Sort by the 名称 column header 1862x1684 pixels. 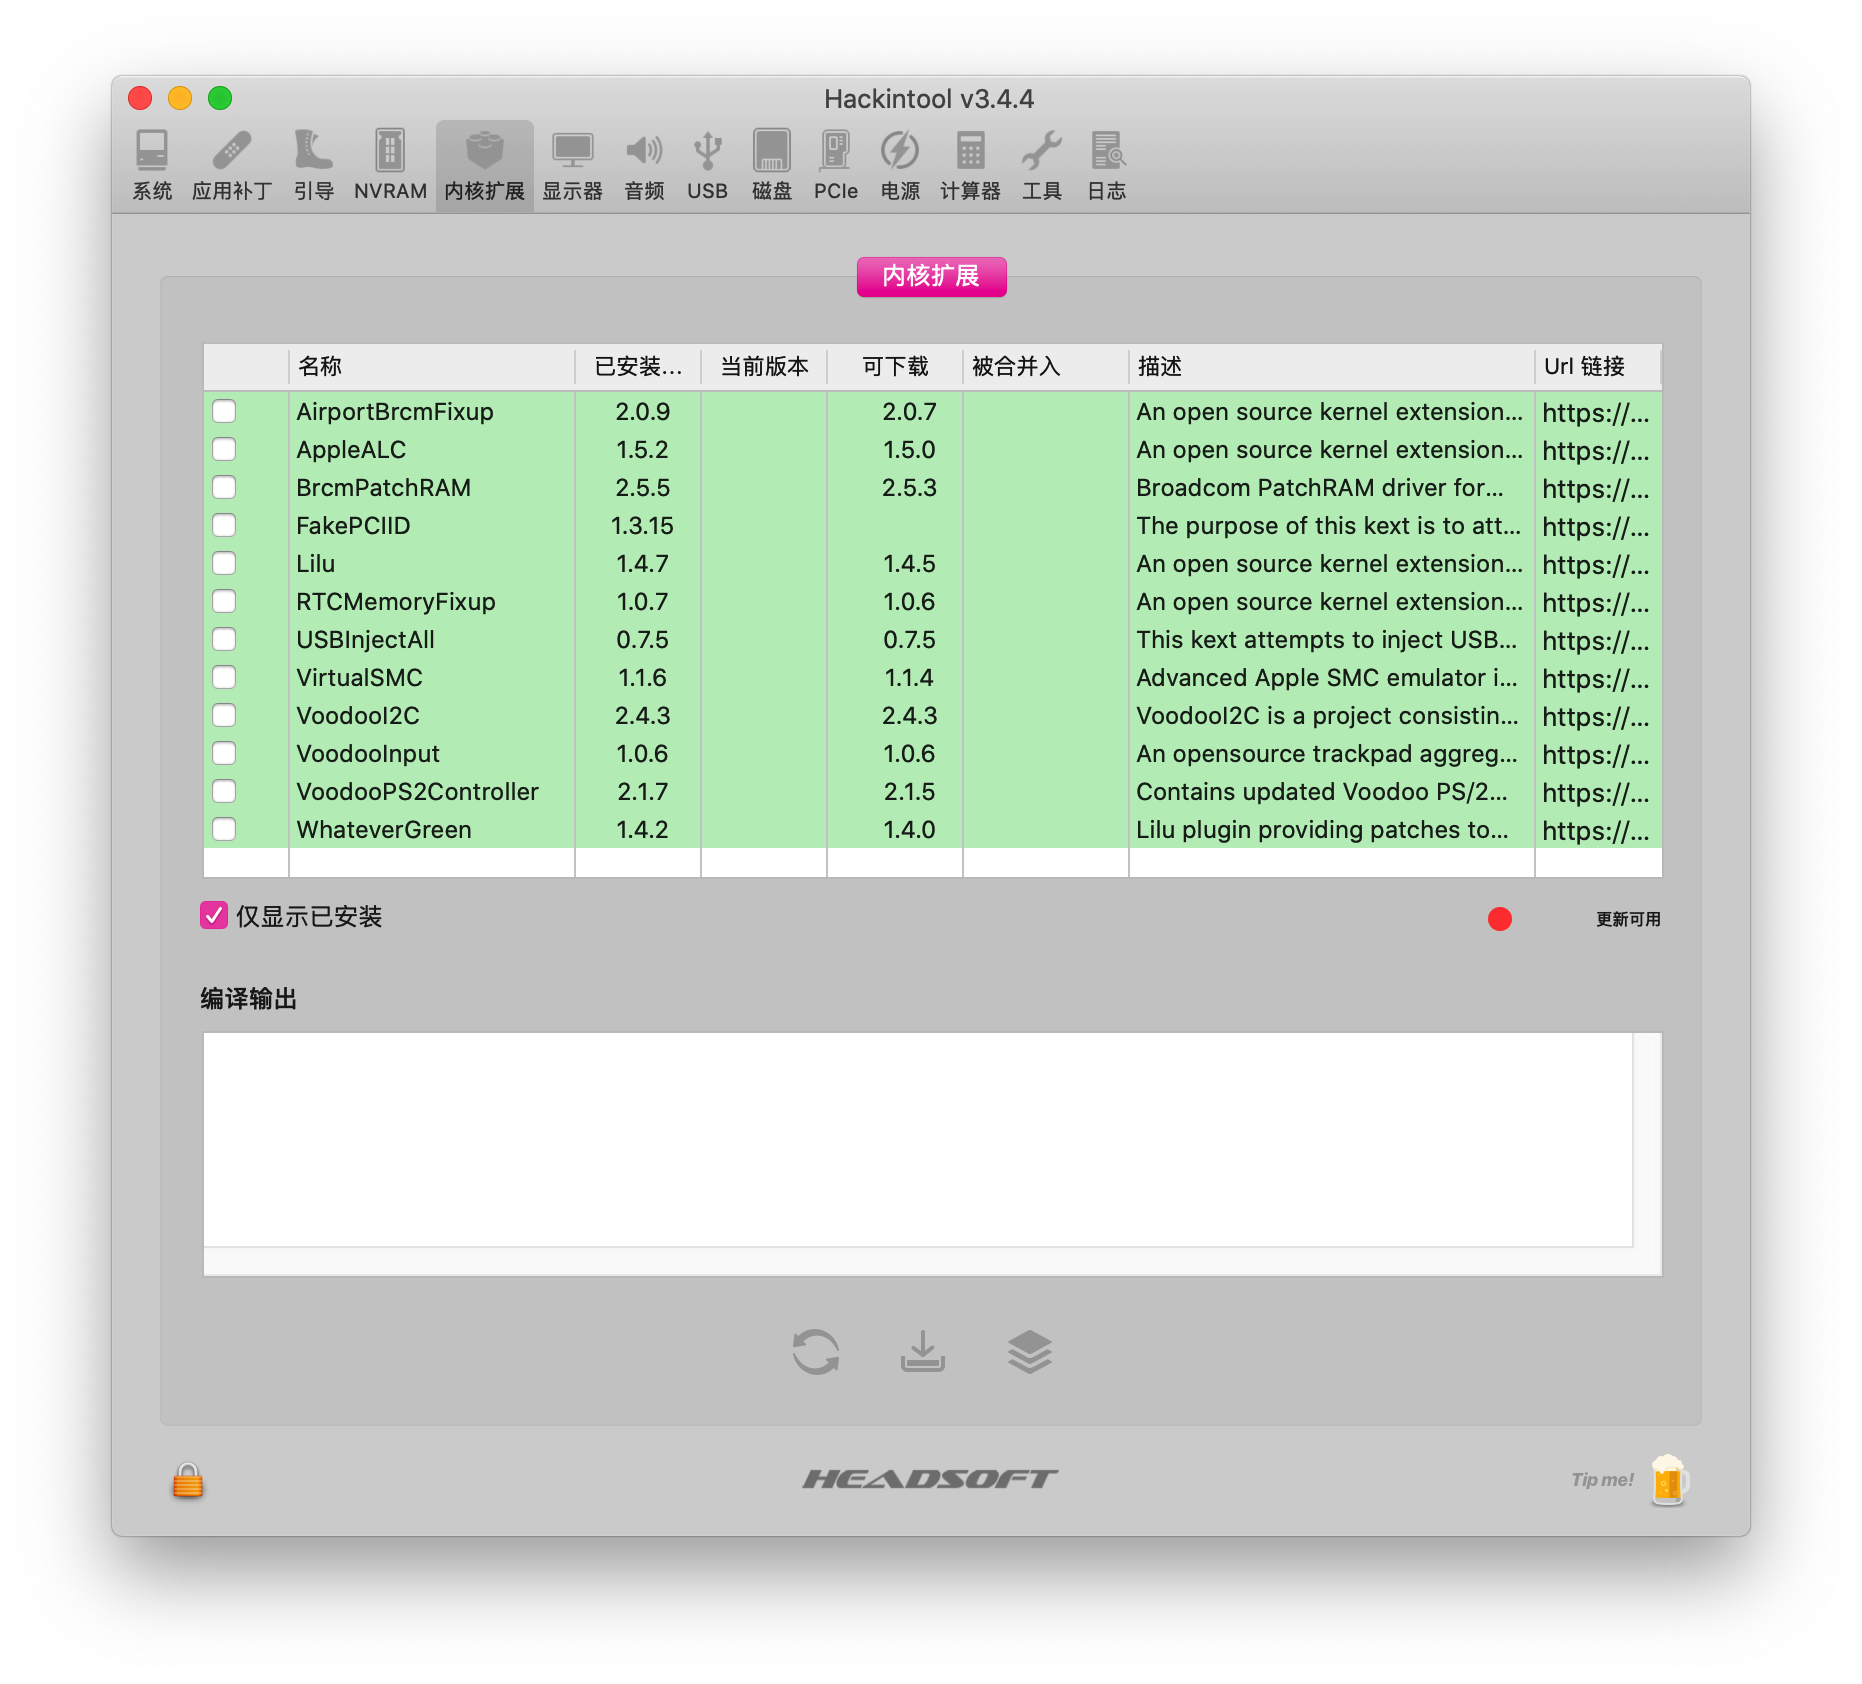[x=431, y=367]
